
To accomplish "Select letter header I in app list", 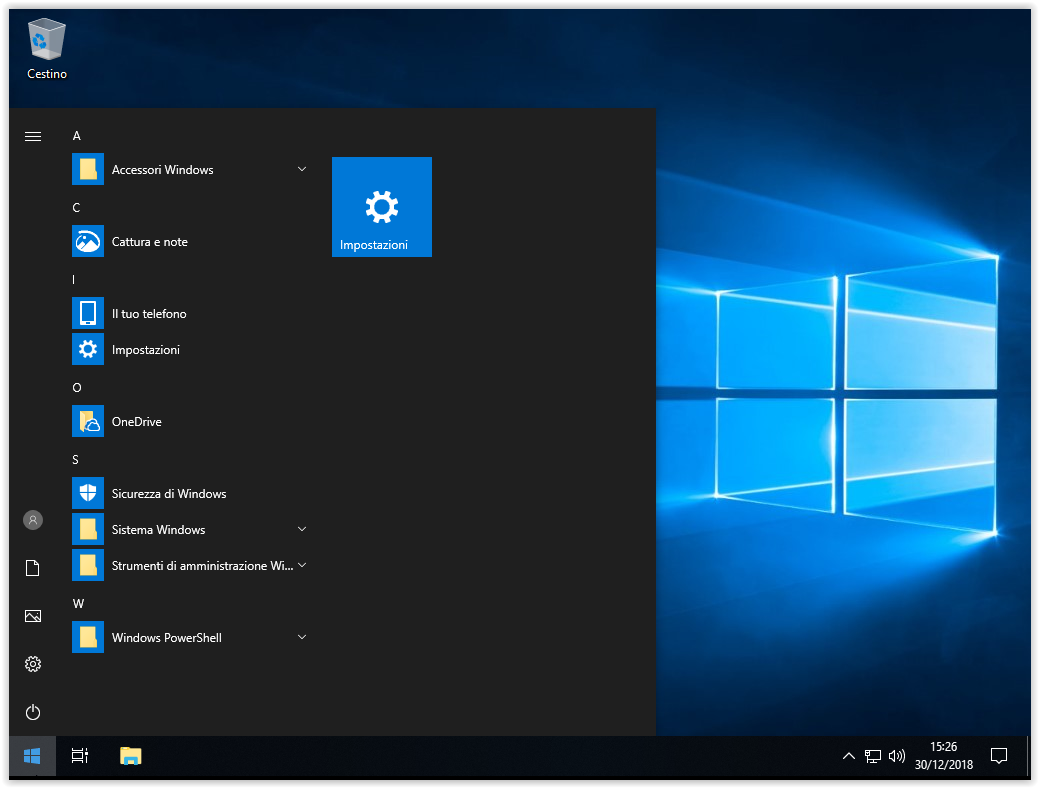I will pyautogui.click(x=74, y=280).
